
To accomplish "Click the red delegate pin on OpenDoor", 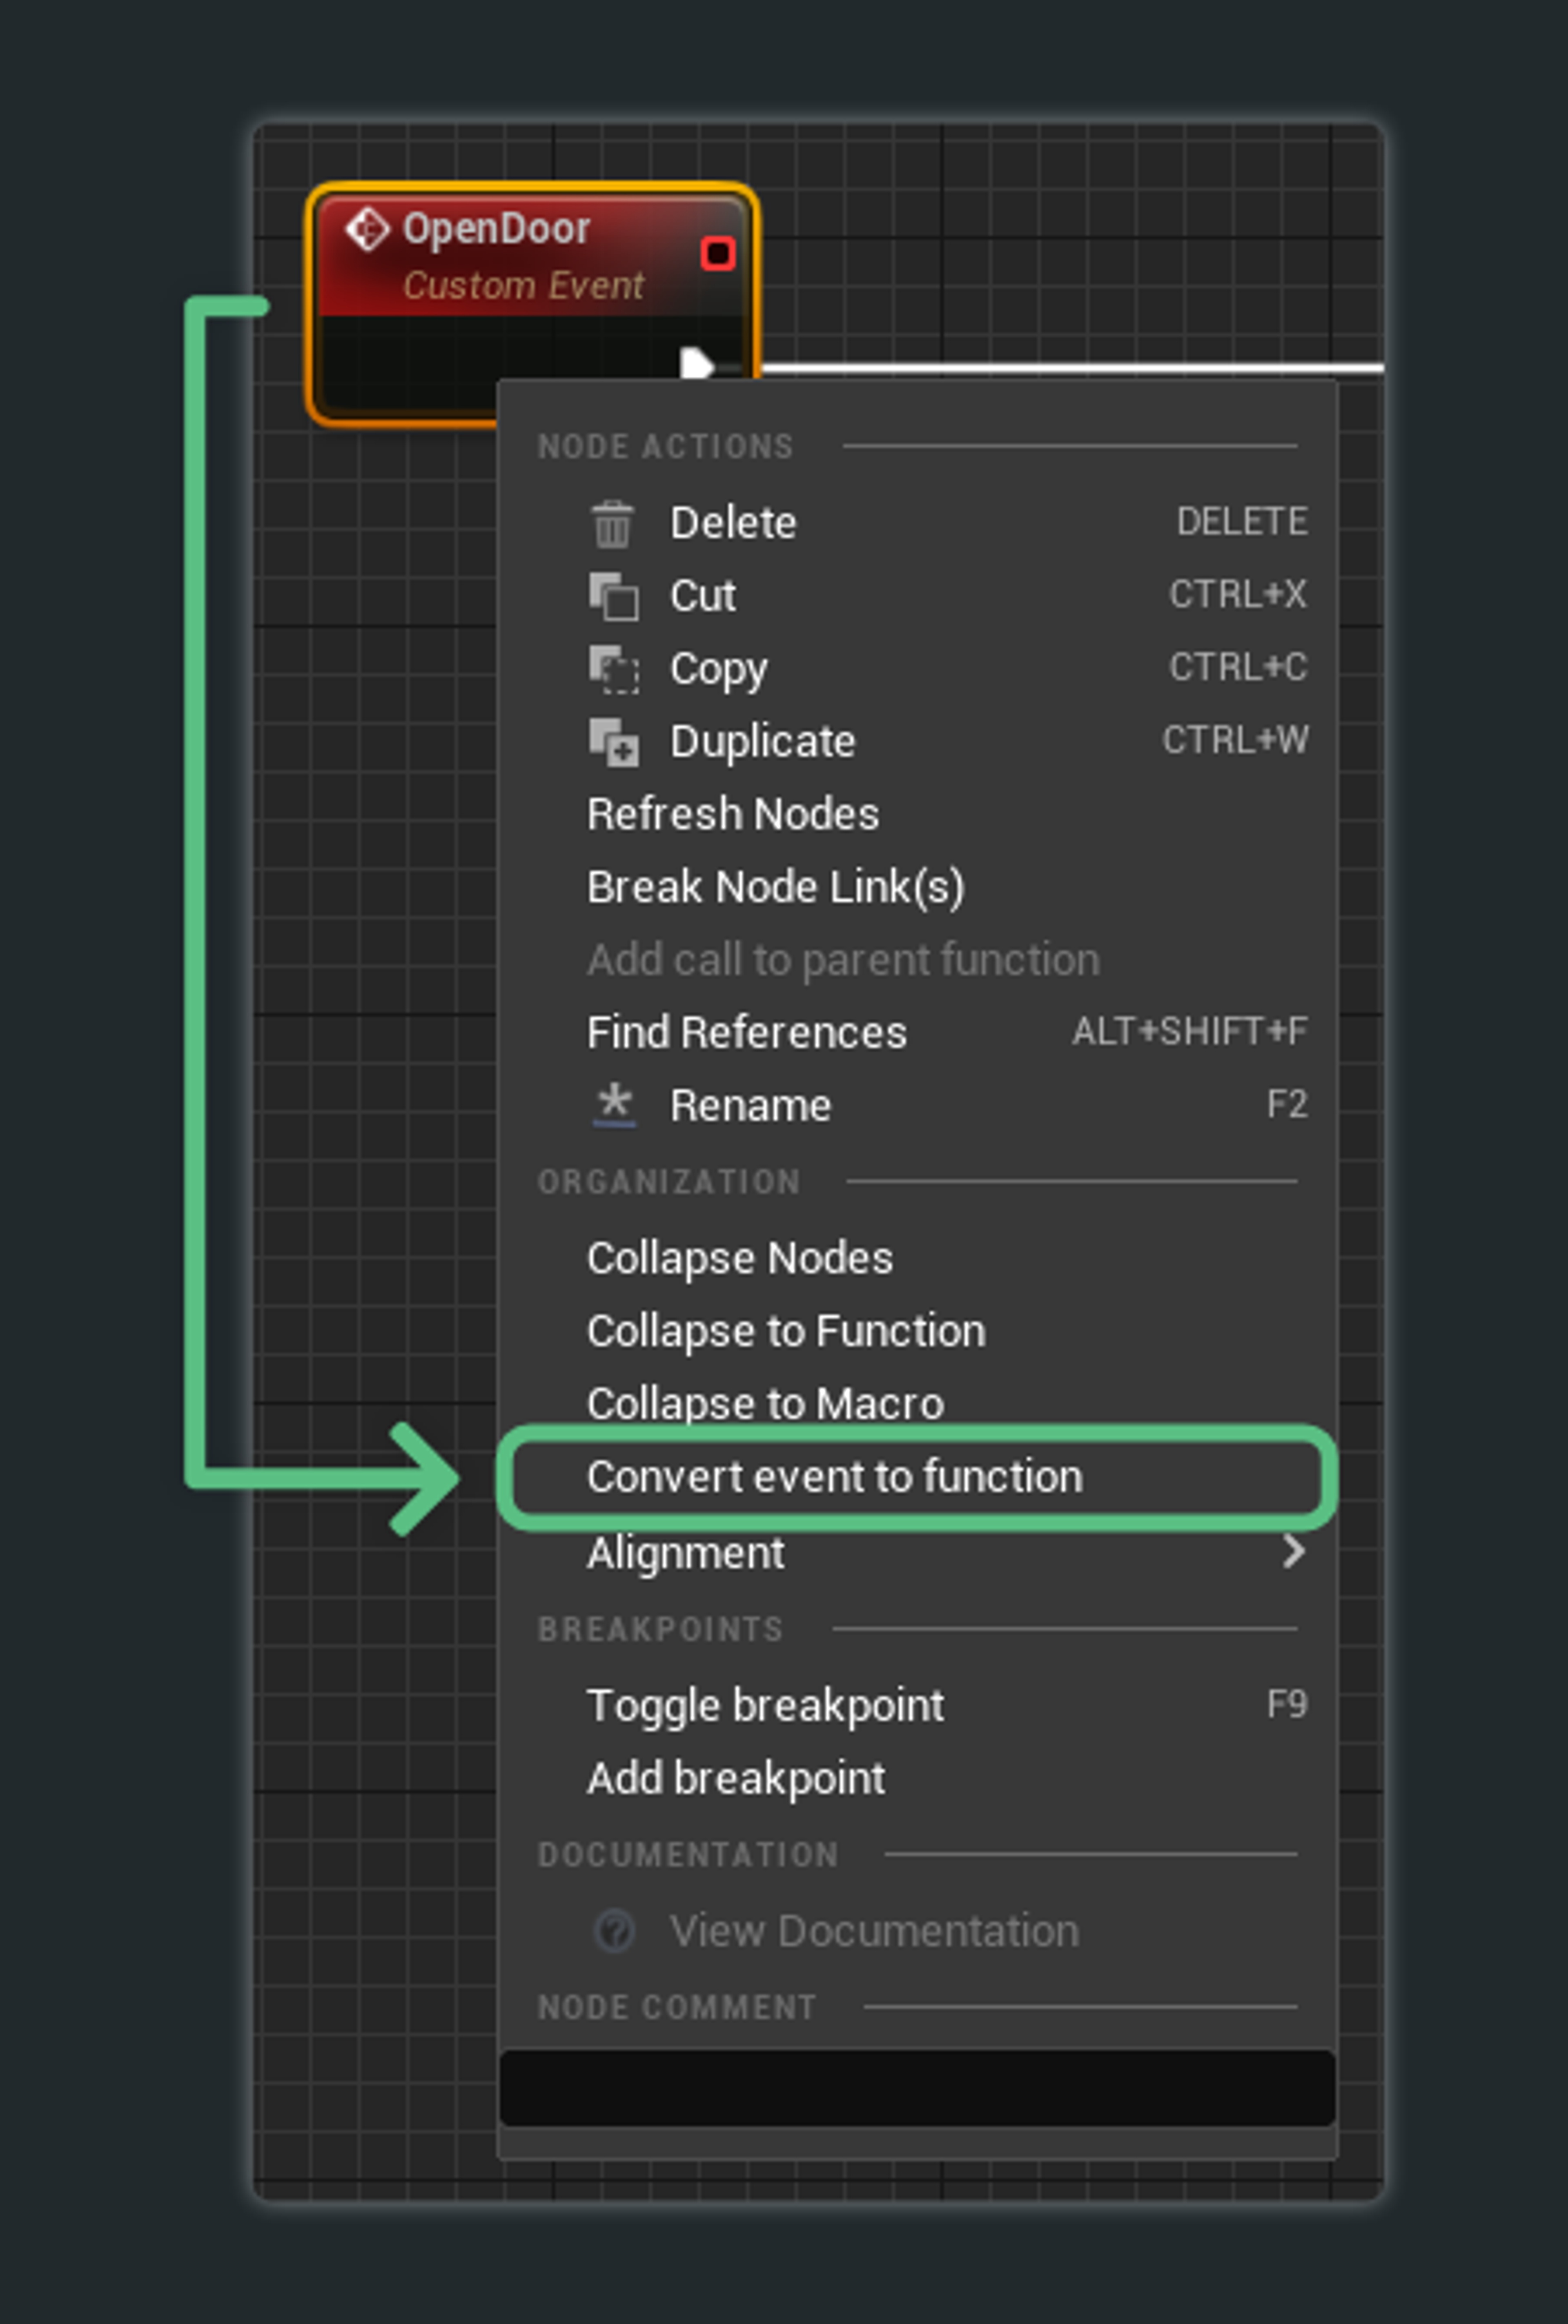I will tap(717, 253).
